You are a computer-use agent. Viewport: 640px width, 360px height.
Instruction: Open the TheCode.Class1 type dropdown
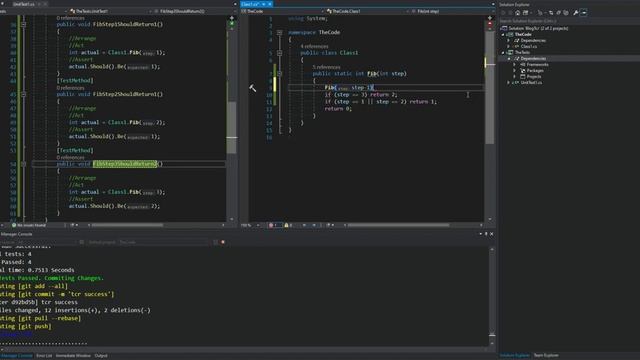click(x=367, y=11)
